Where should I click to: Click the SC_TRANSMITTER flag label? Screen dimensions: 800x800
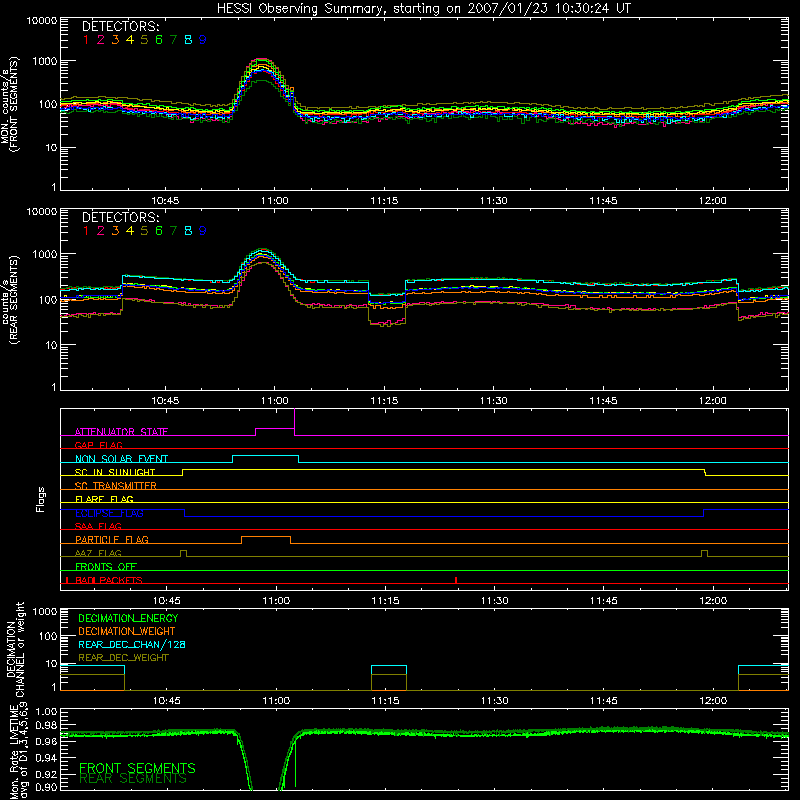coord(116,486)
